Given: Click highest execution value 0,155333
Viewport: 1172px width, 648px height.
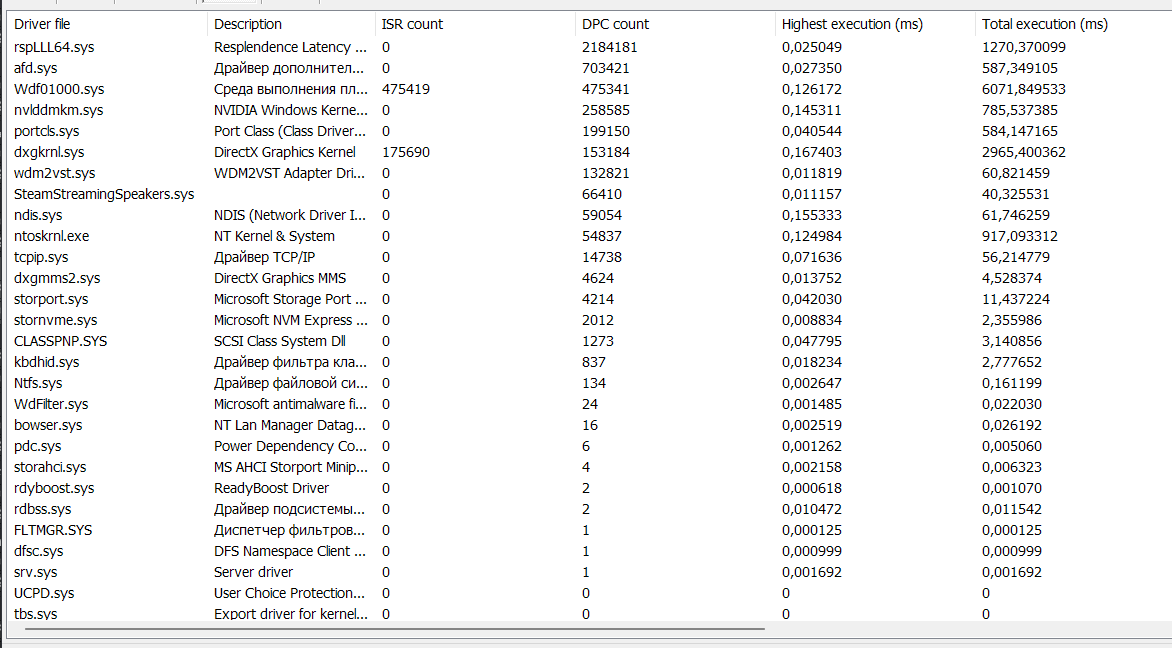Looking at the screenshot, I should click(812, 215).
